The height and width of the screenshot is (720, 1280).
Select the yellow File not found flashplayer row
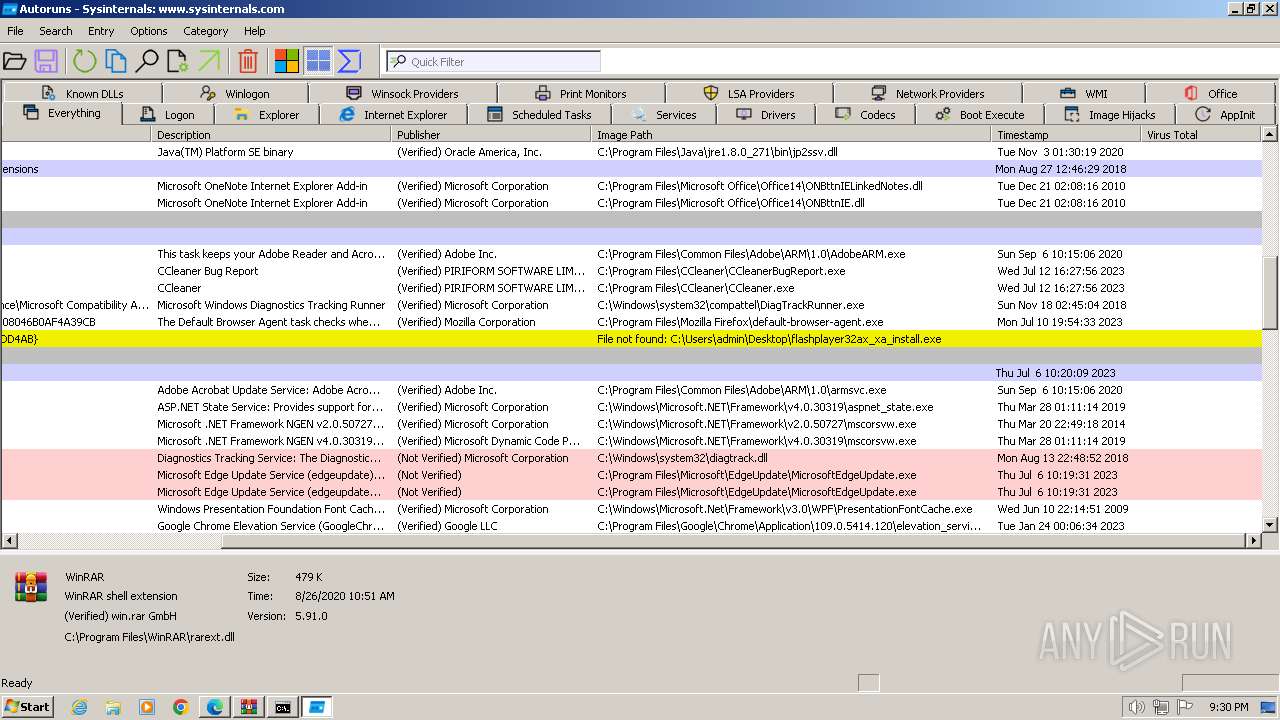click(x=631, y=339)
